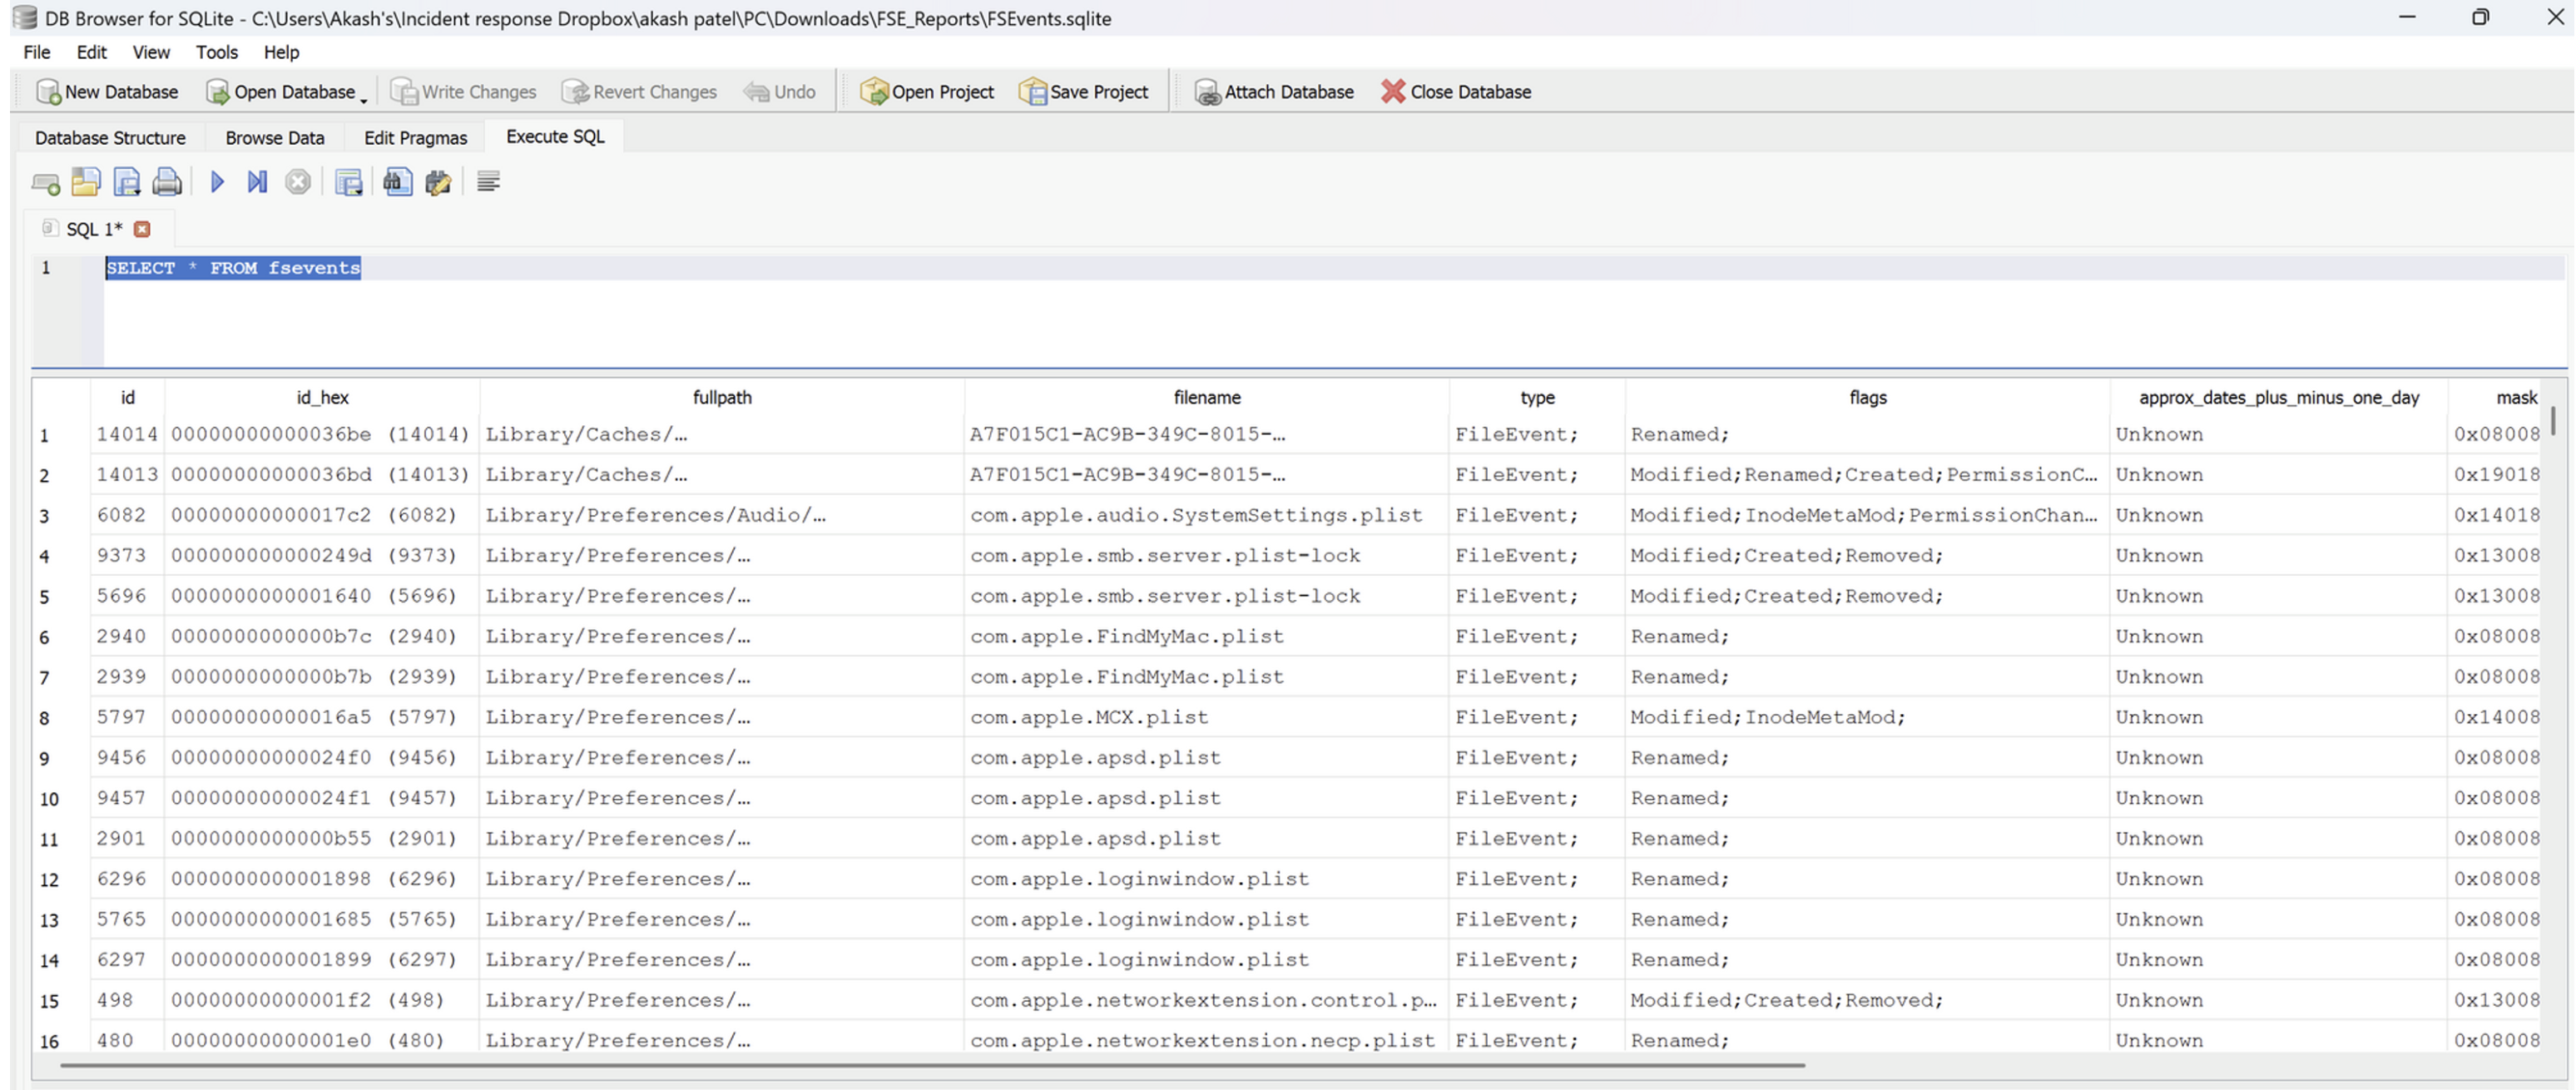Open Find in the editor (binoculars icon)
The image size is (2576, 1090).
tap(397, 182)
